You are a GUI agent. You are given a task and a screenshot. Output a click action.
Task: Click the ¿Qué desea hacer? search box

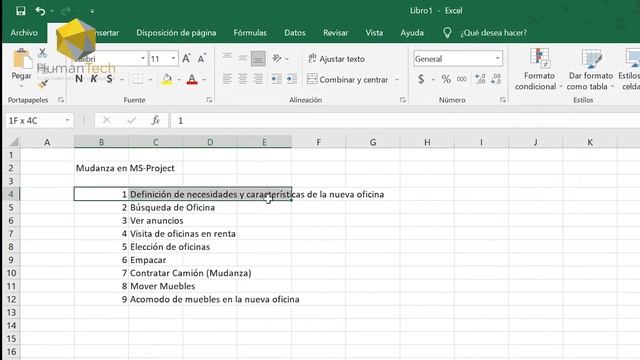(x=493, y=33)
